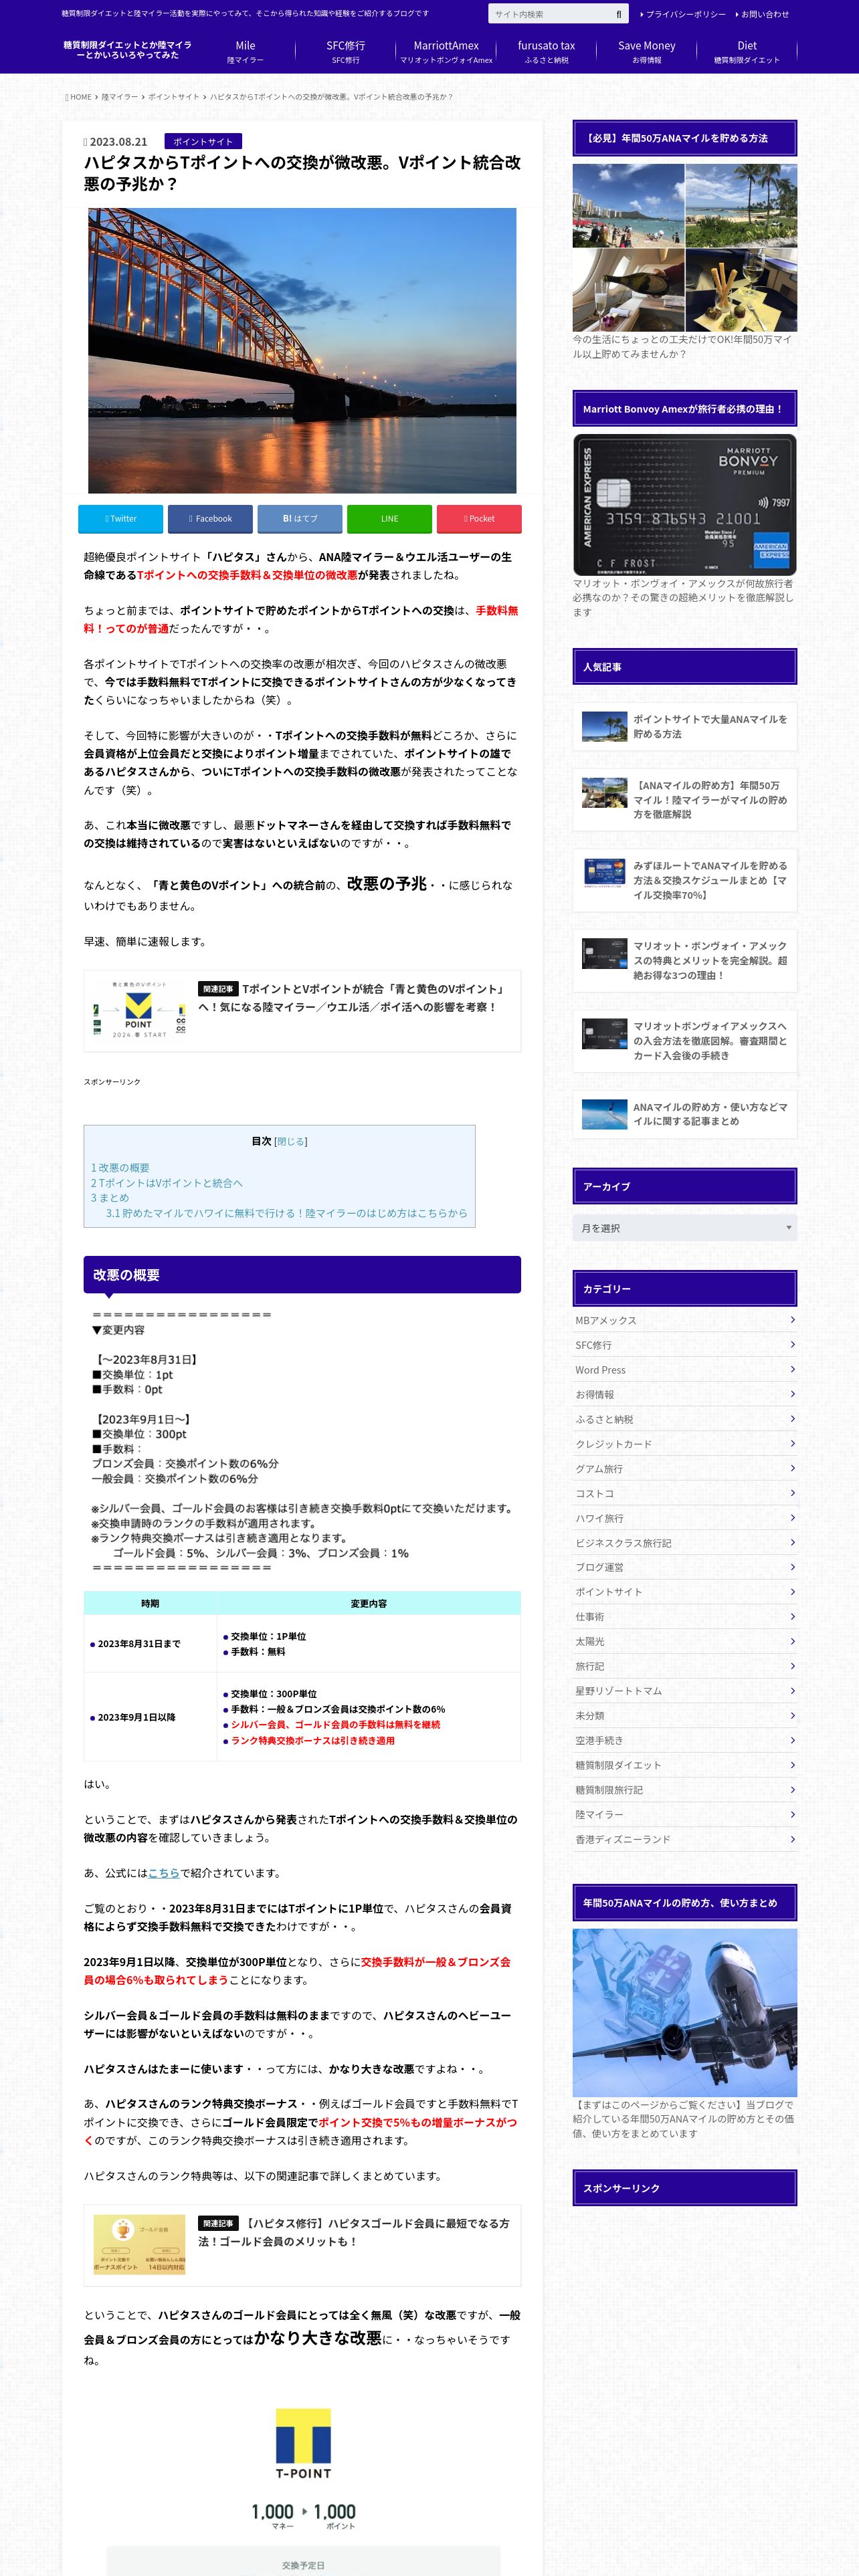Collapse the table of contents with 閉じる

click(x=291, y=1141)
